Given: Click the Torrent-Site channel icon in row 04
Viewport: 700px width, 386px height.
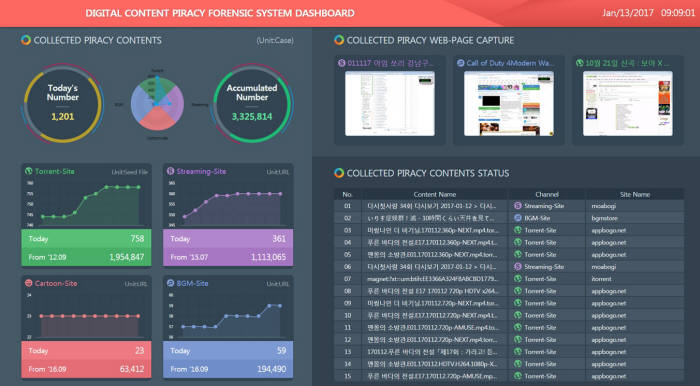Looking at the screenshot, I should [x=518, y=242].
